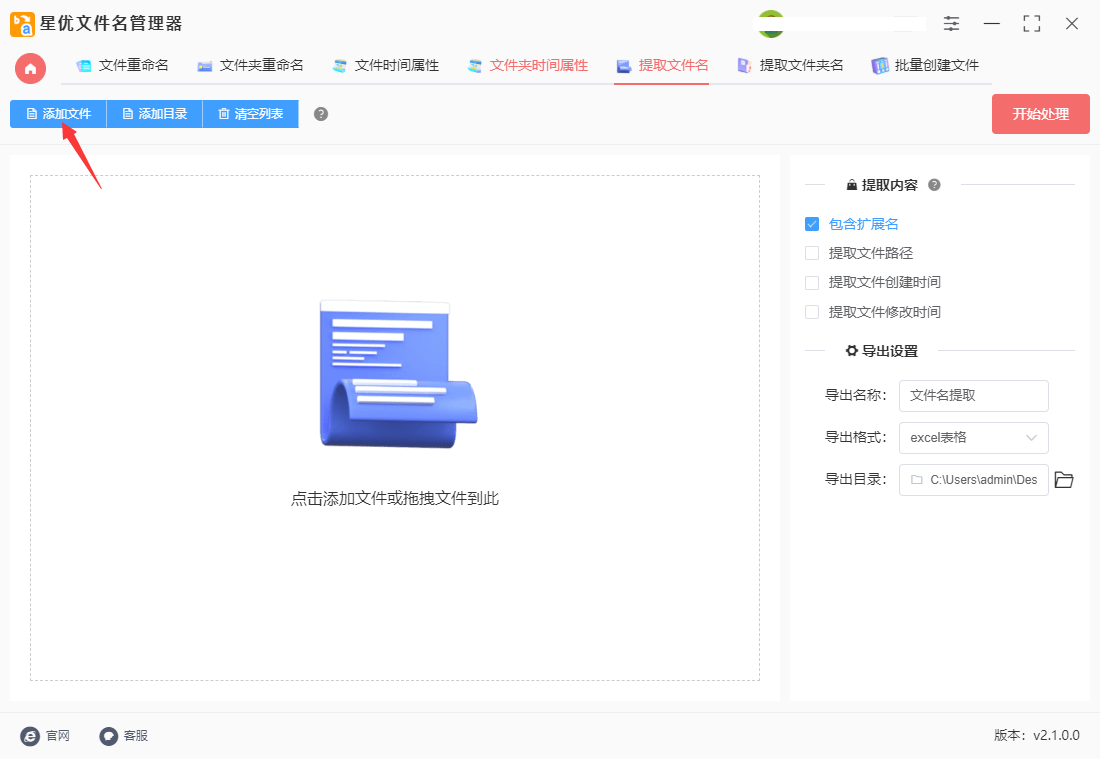Viewport: 1100px width, 760px height.
Task: Open help icon beside 提取内容
Action: point(934,185)
